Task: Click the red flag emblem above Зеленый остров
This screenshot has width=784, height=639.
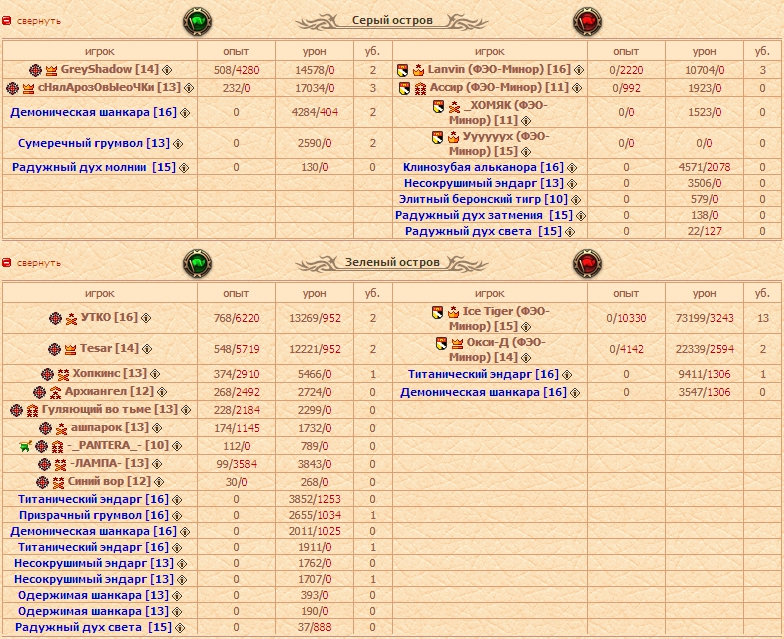Action: click(587, 264)
